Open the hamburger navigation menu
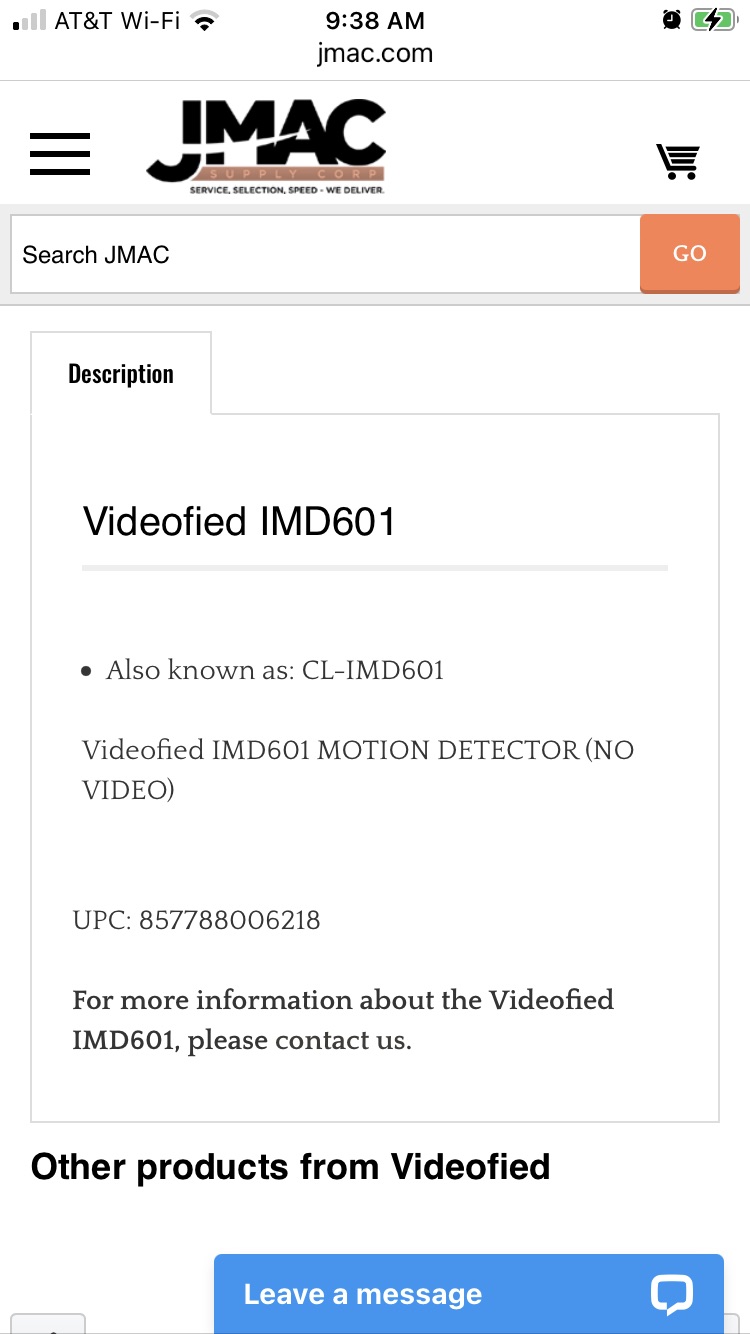 [x=60, y=154]
